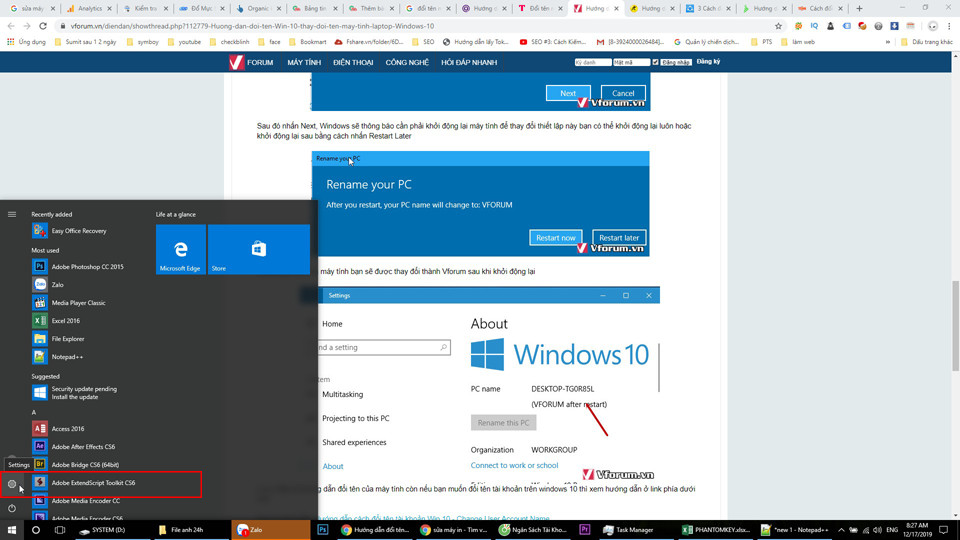This screenshot has height=540, width=960.
Task: Bookmark this page with star icon
Action: (778, 26)
